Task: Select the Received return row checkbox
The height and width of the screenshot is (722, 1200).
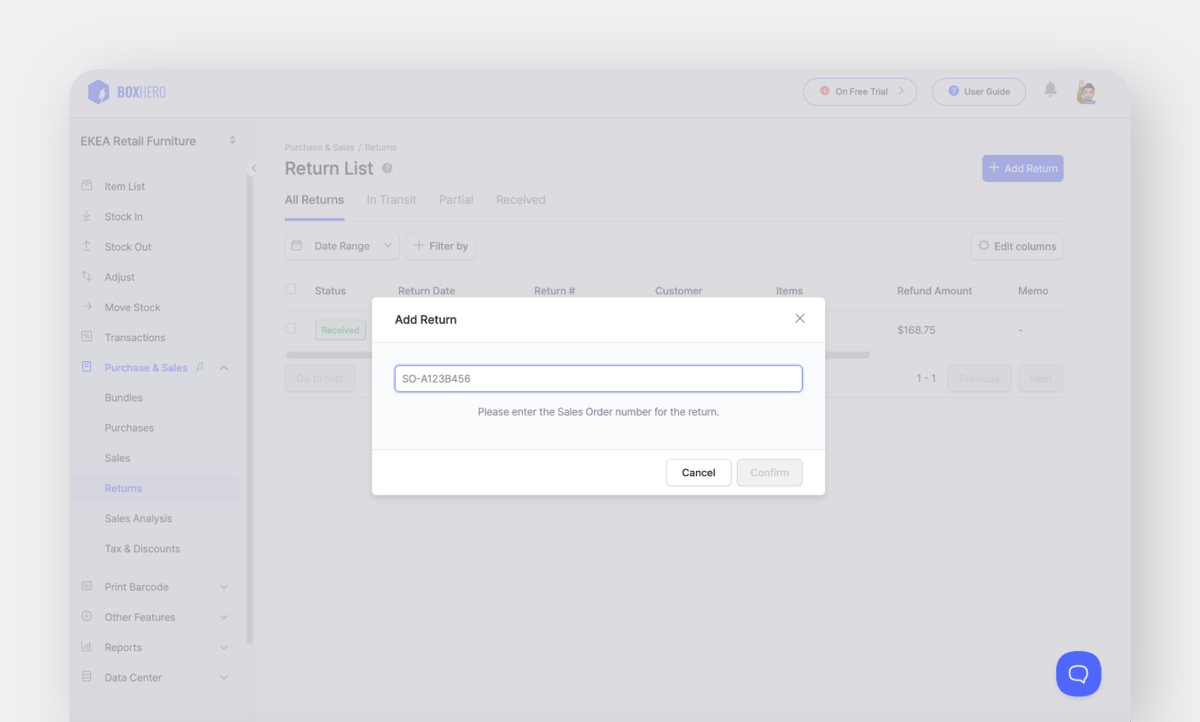Action: point(290,328)
